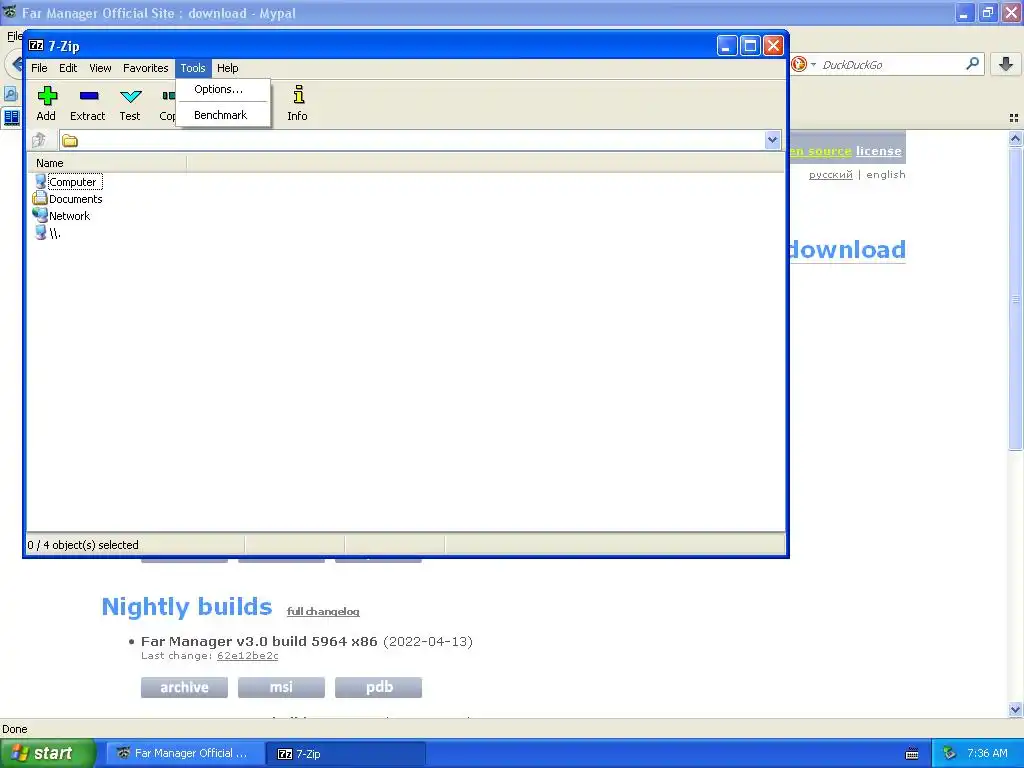
Task: Choose Benchmark from Tools menu
Action: (x=223, y=115)
